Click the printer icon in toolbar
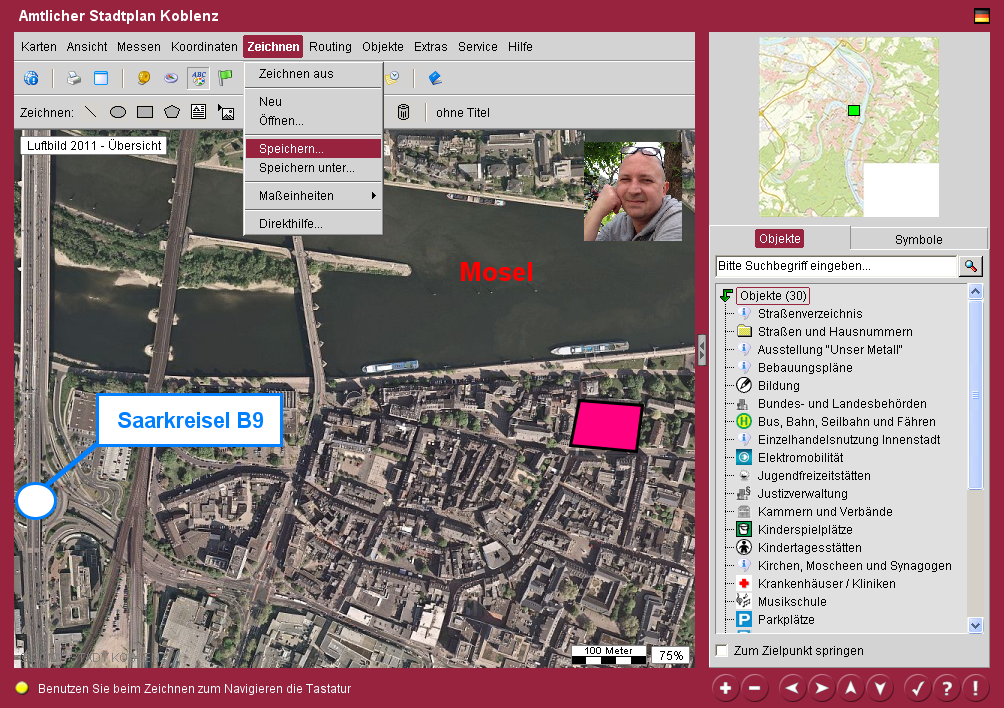The width and height of the screenshot is (1004, 708). (x=73, y=78)
